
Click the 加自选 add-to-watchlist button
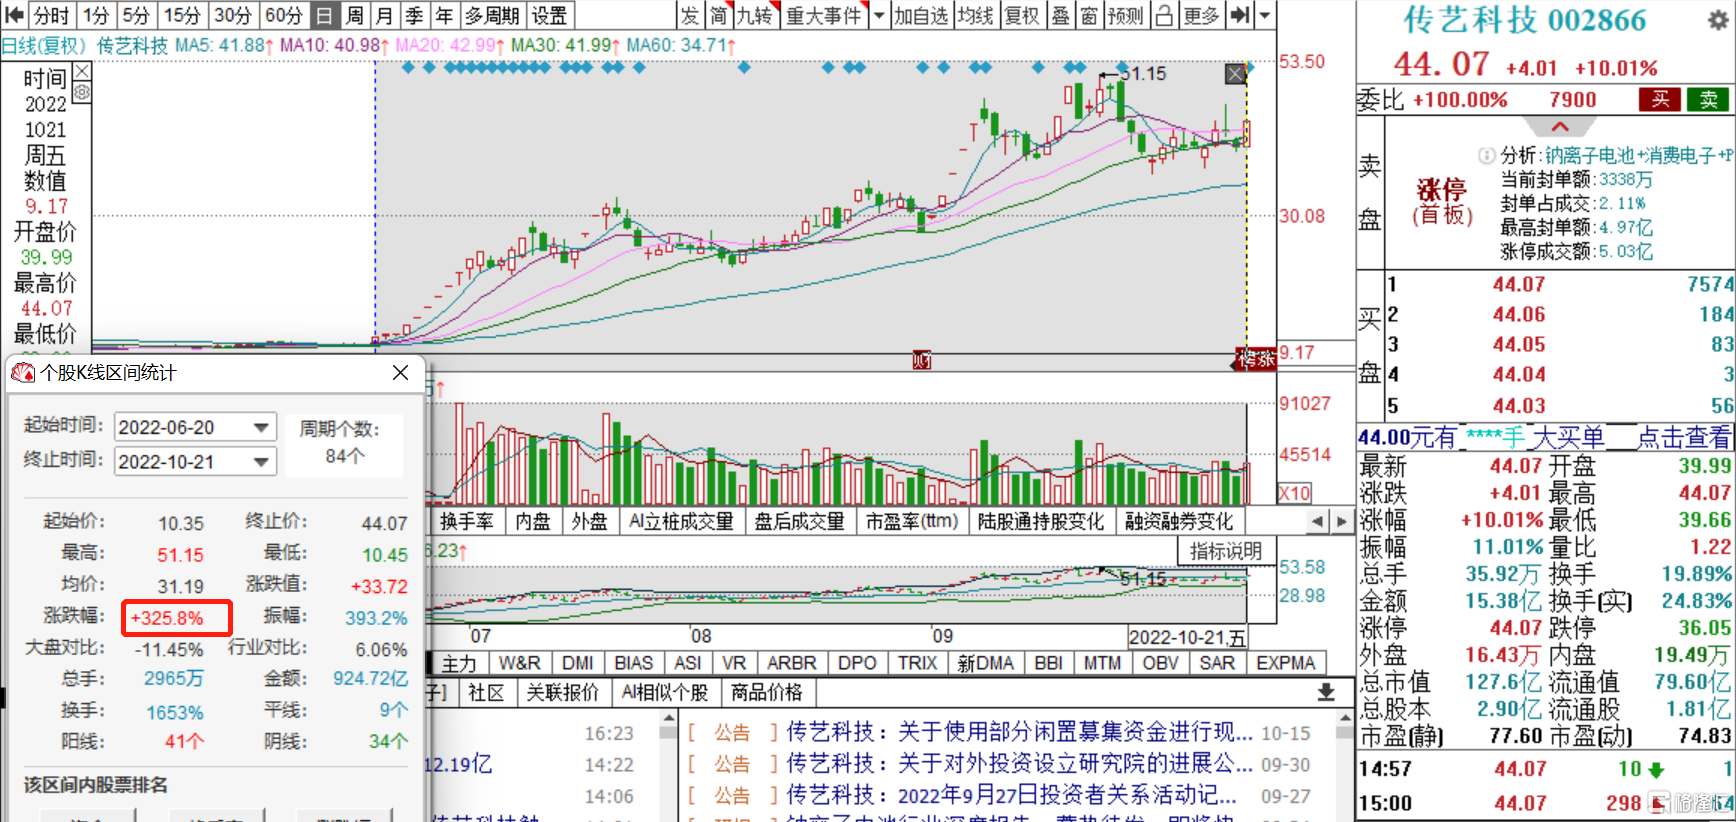click(x=920, y=15)
